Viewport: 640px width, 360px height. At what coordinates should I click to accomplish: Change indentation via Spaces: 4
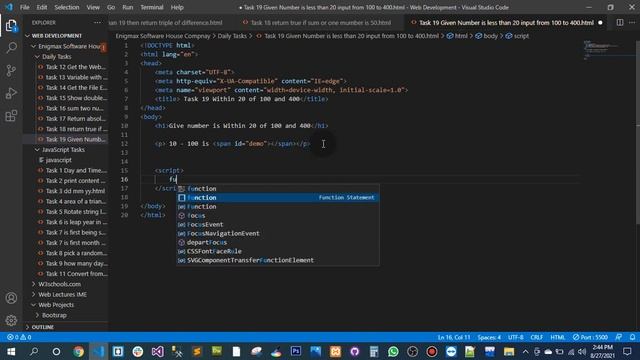(489, 337)
